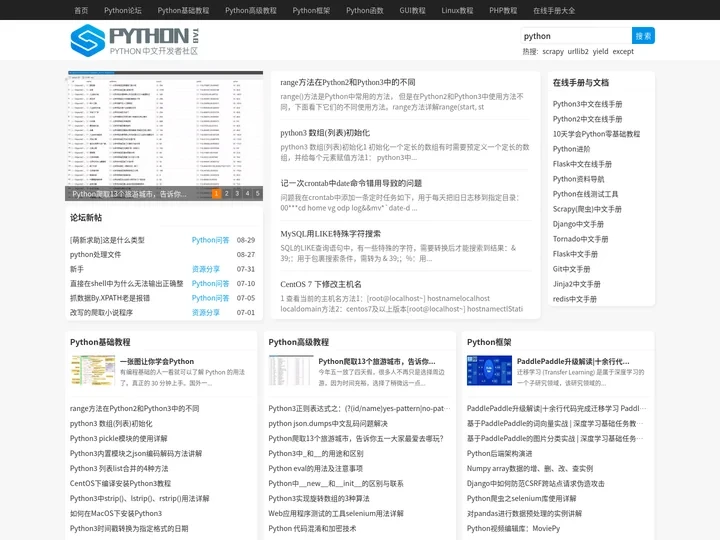This screenshot has height=540, width=720.
Task: Focus the search input containing python
Action: tap(576, 36)
